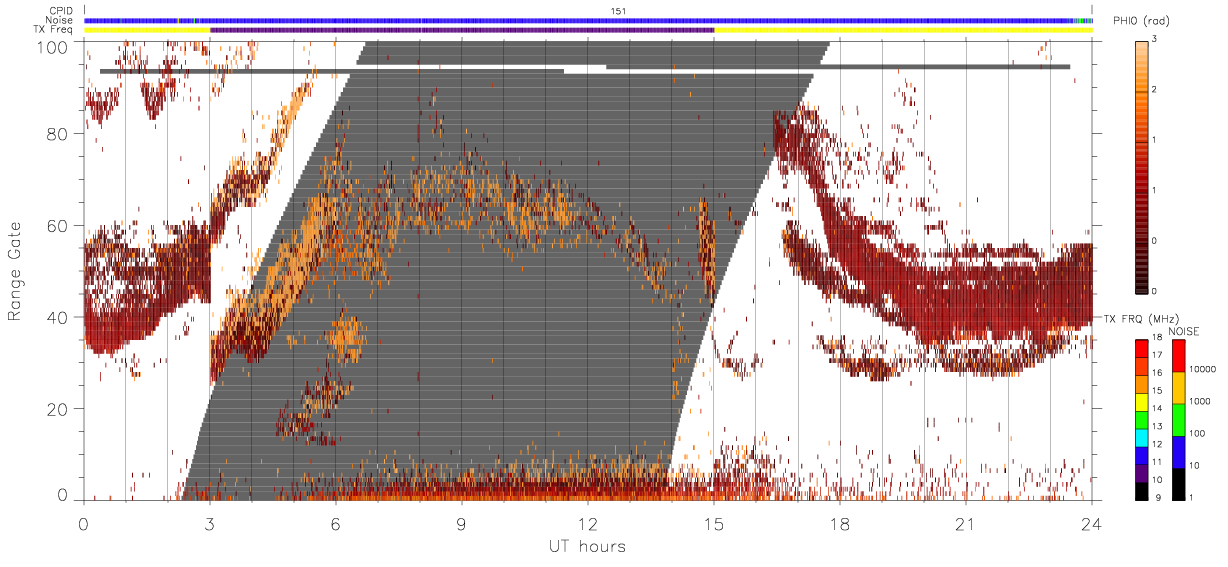1228x567 pixels.
Task: Click the yellow swatch in TX FRQ legend
Action: (x=1142, y=402)
